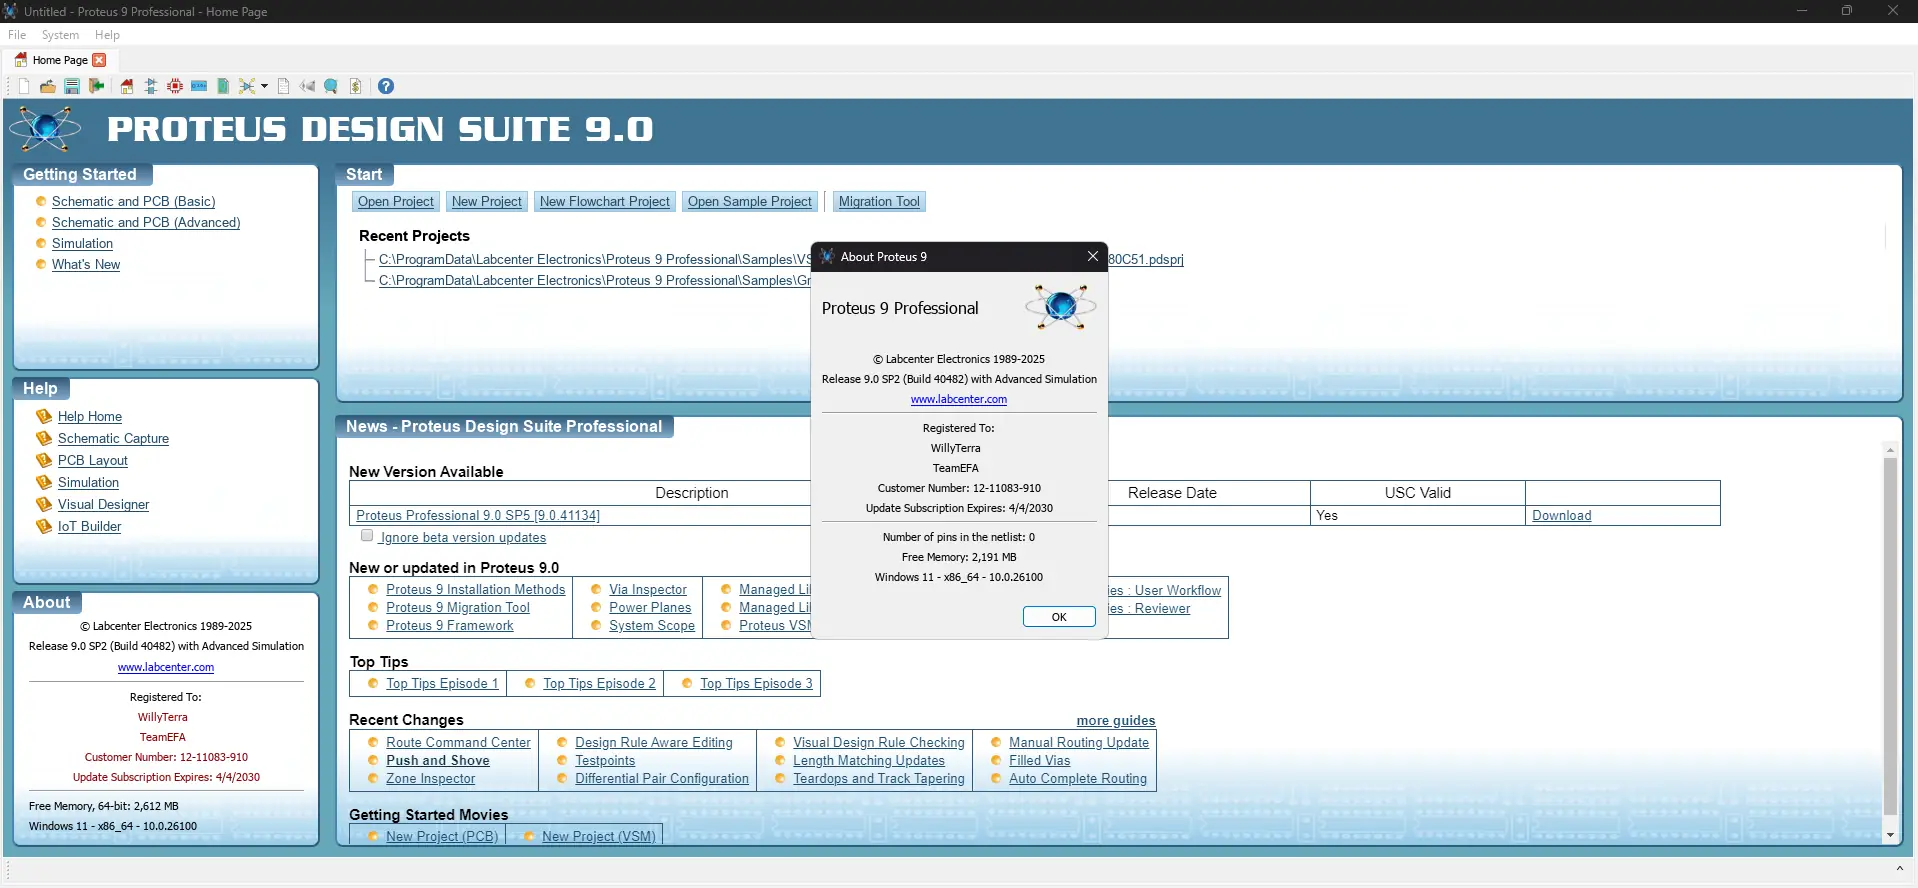The height and width of the screenshot is (888, 1918).
Task: Click the Proteus app icon in title bar
Action: [x=10, y=11]
